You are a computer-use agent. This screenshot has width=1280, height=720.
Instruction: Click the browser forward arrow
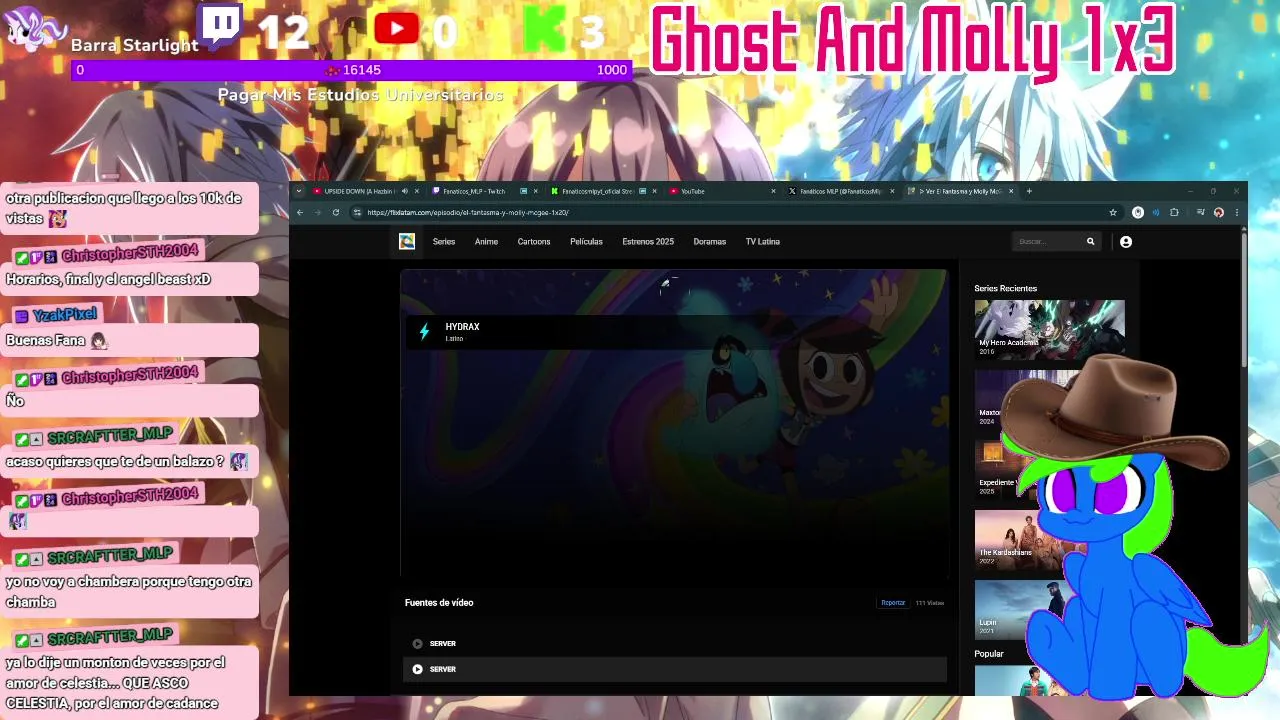[x=318, y=212]
